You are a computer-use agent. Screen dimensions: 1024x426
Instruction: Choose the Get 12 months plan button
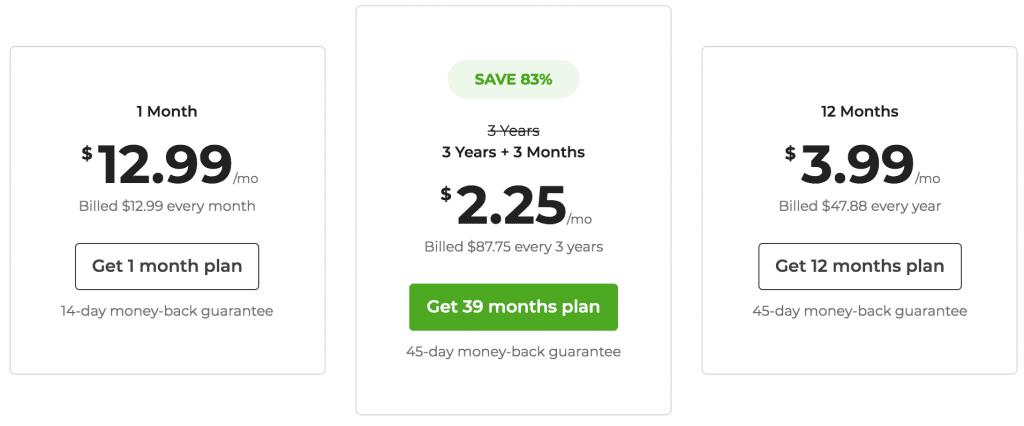point(859,267)
